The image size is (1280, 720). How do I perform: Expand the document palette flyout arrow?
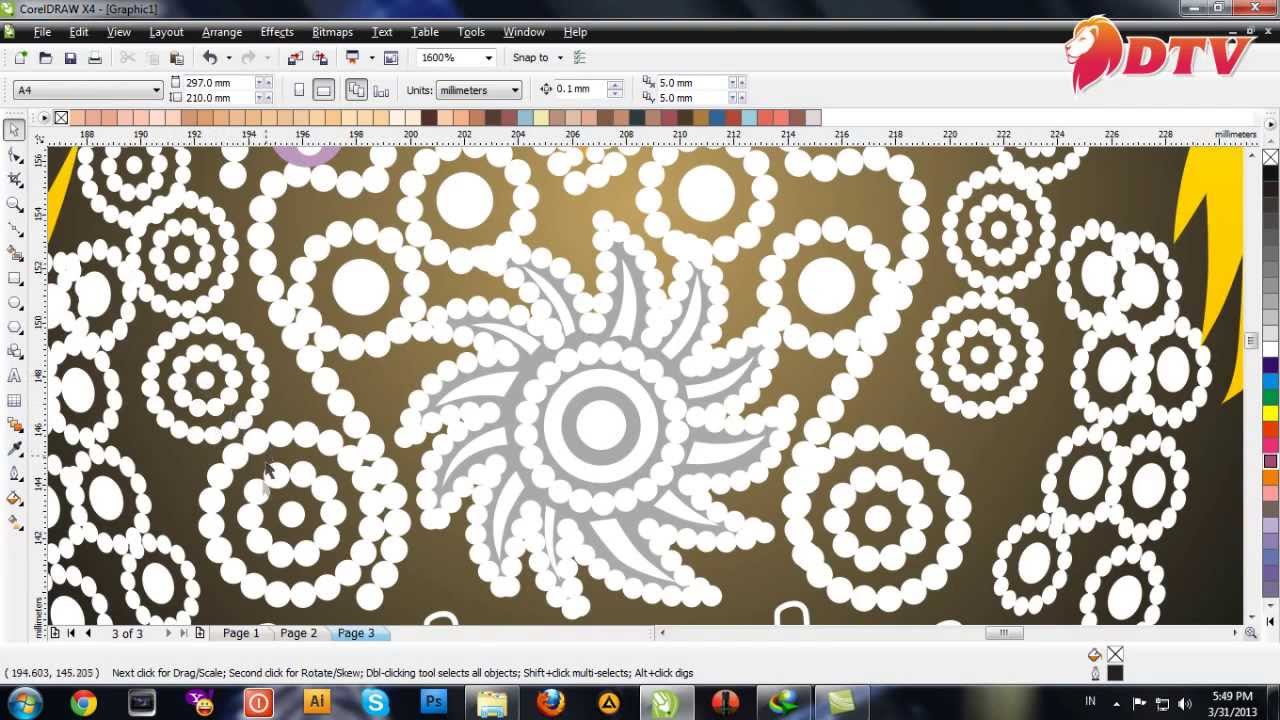point(43,118)
